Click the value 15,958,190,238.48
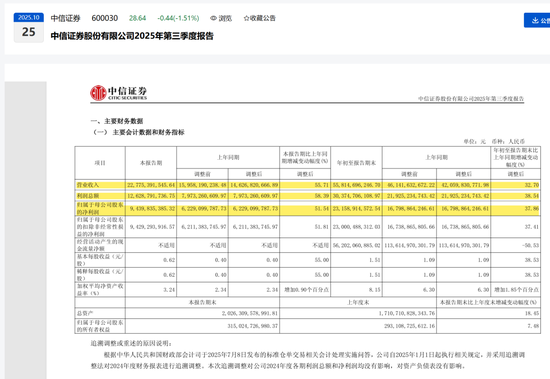Viewport: 550px width, 379px height. click(x=202, y=185)
